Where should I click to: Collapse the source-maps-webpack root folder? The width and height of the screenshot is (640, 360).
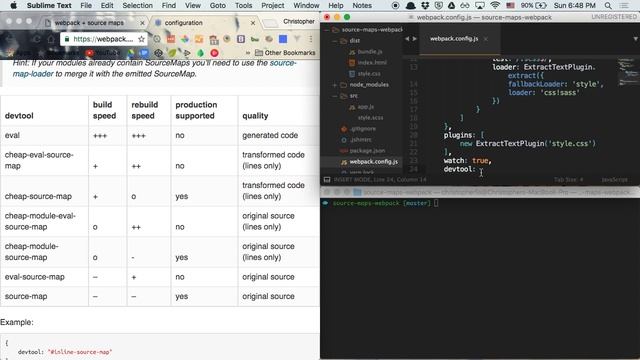coord(327,29)
